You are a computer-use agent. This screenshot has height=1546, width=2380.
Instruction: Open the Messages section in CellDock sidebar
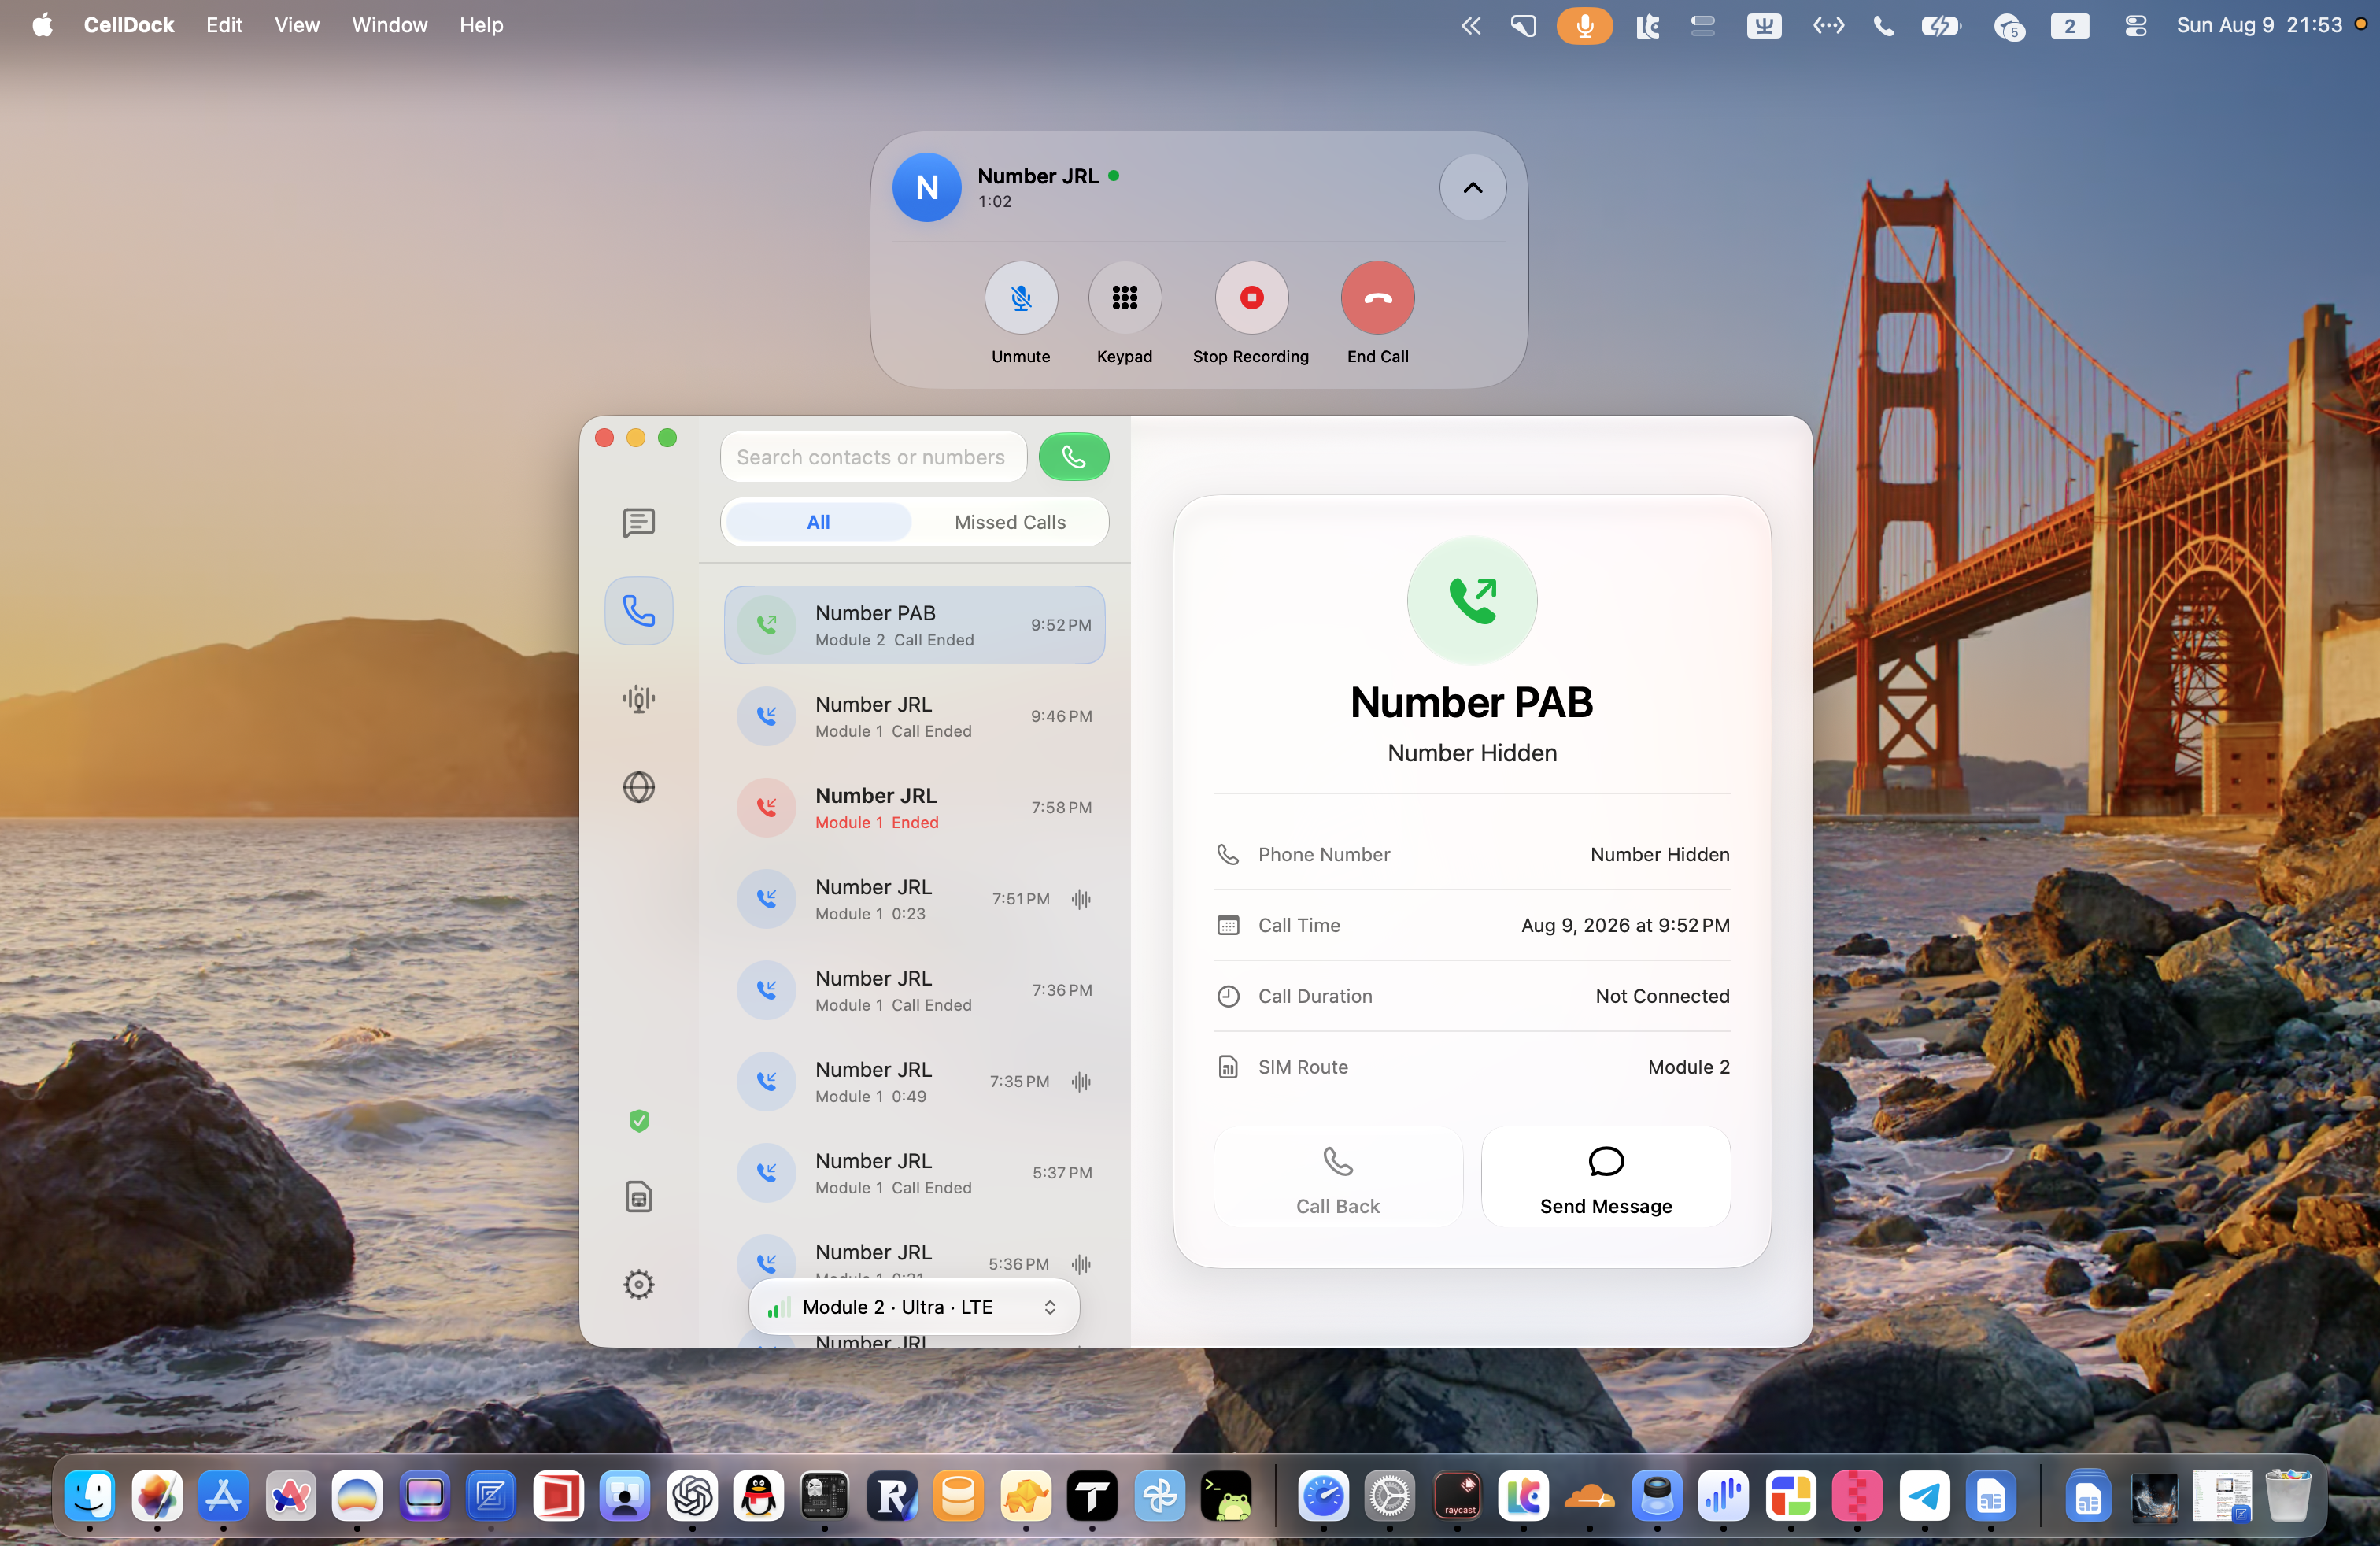638,522
